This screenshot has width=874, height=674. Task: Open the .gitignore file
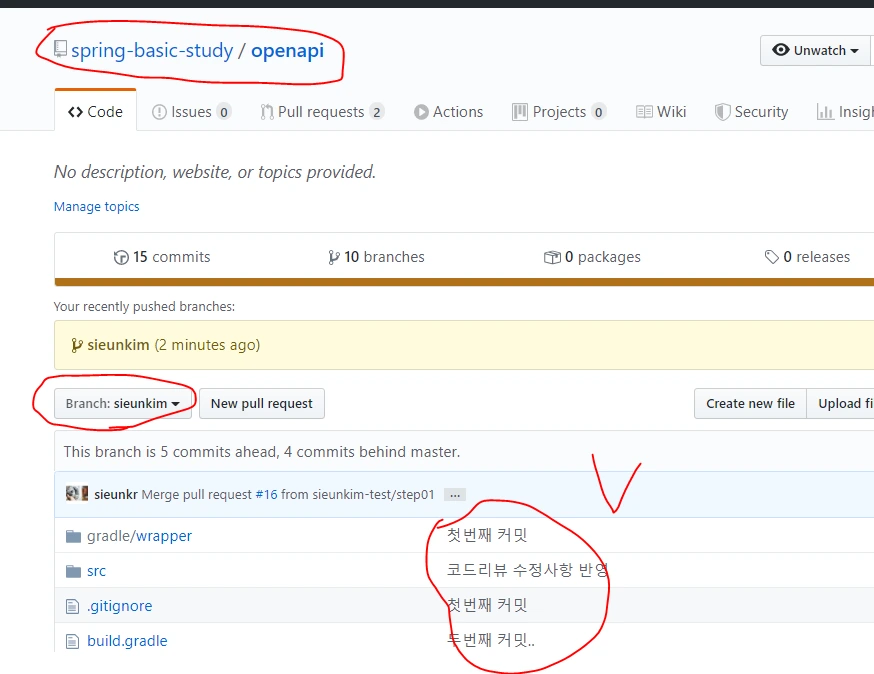click(x=119, y=606)
